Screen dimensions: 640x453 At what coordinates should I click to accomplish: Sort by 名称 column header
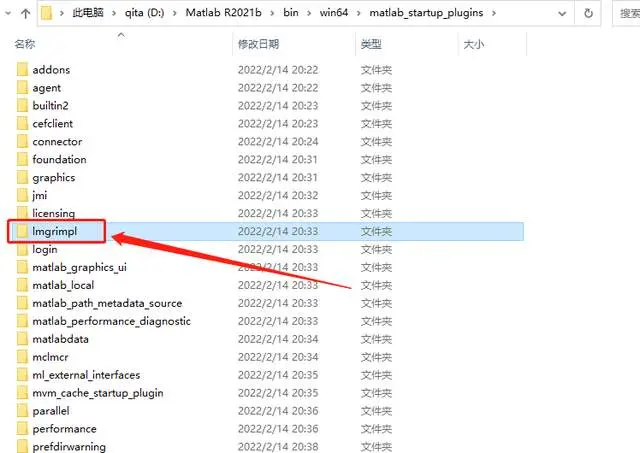click(x=25, y=44)
